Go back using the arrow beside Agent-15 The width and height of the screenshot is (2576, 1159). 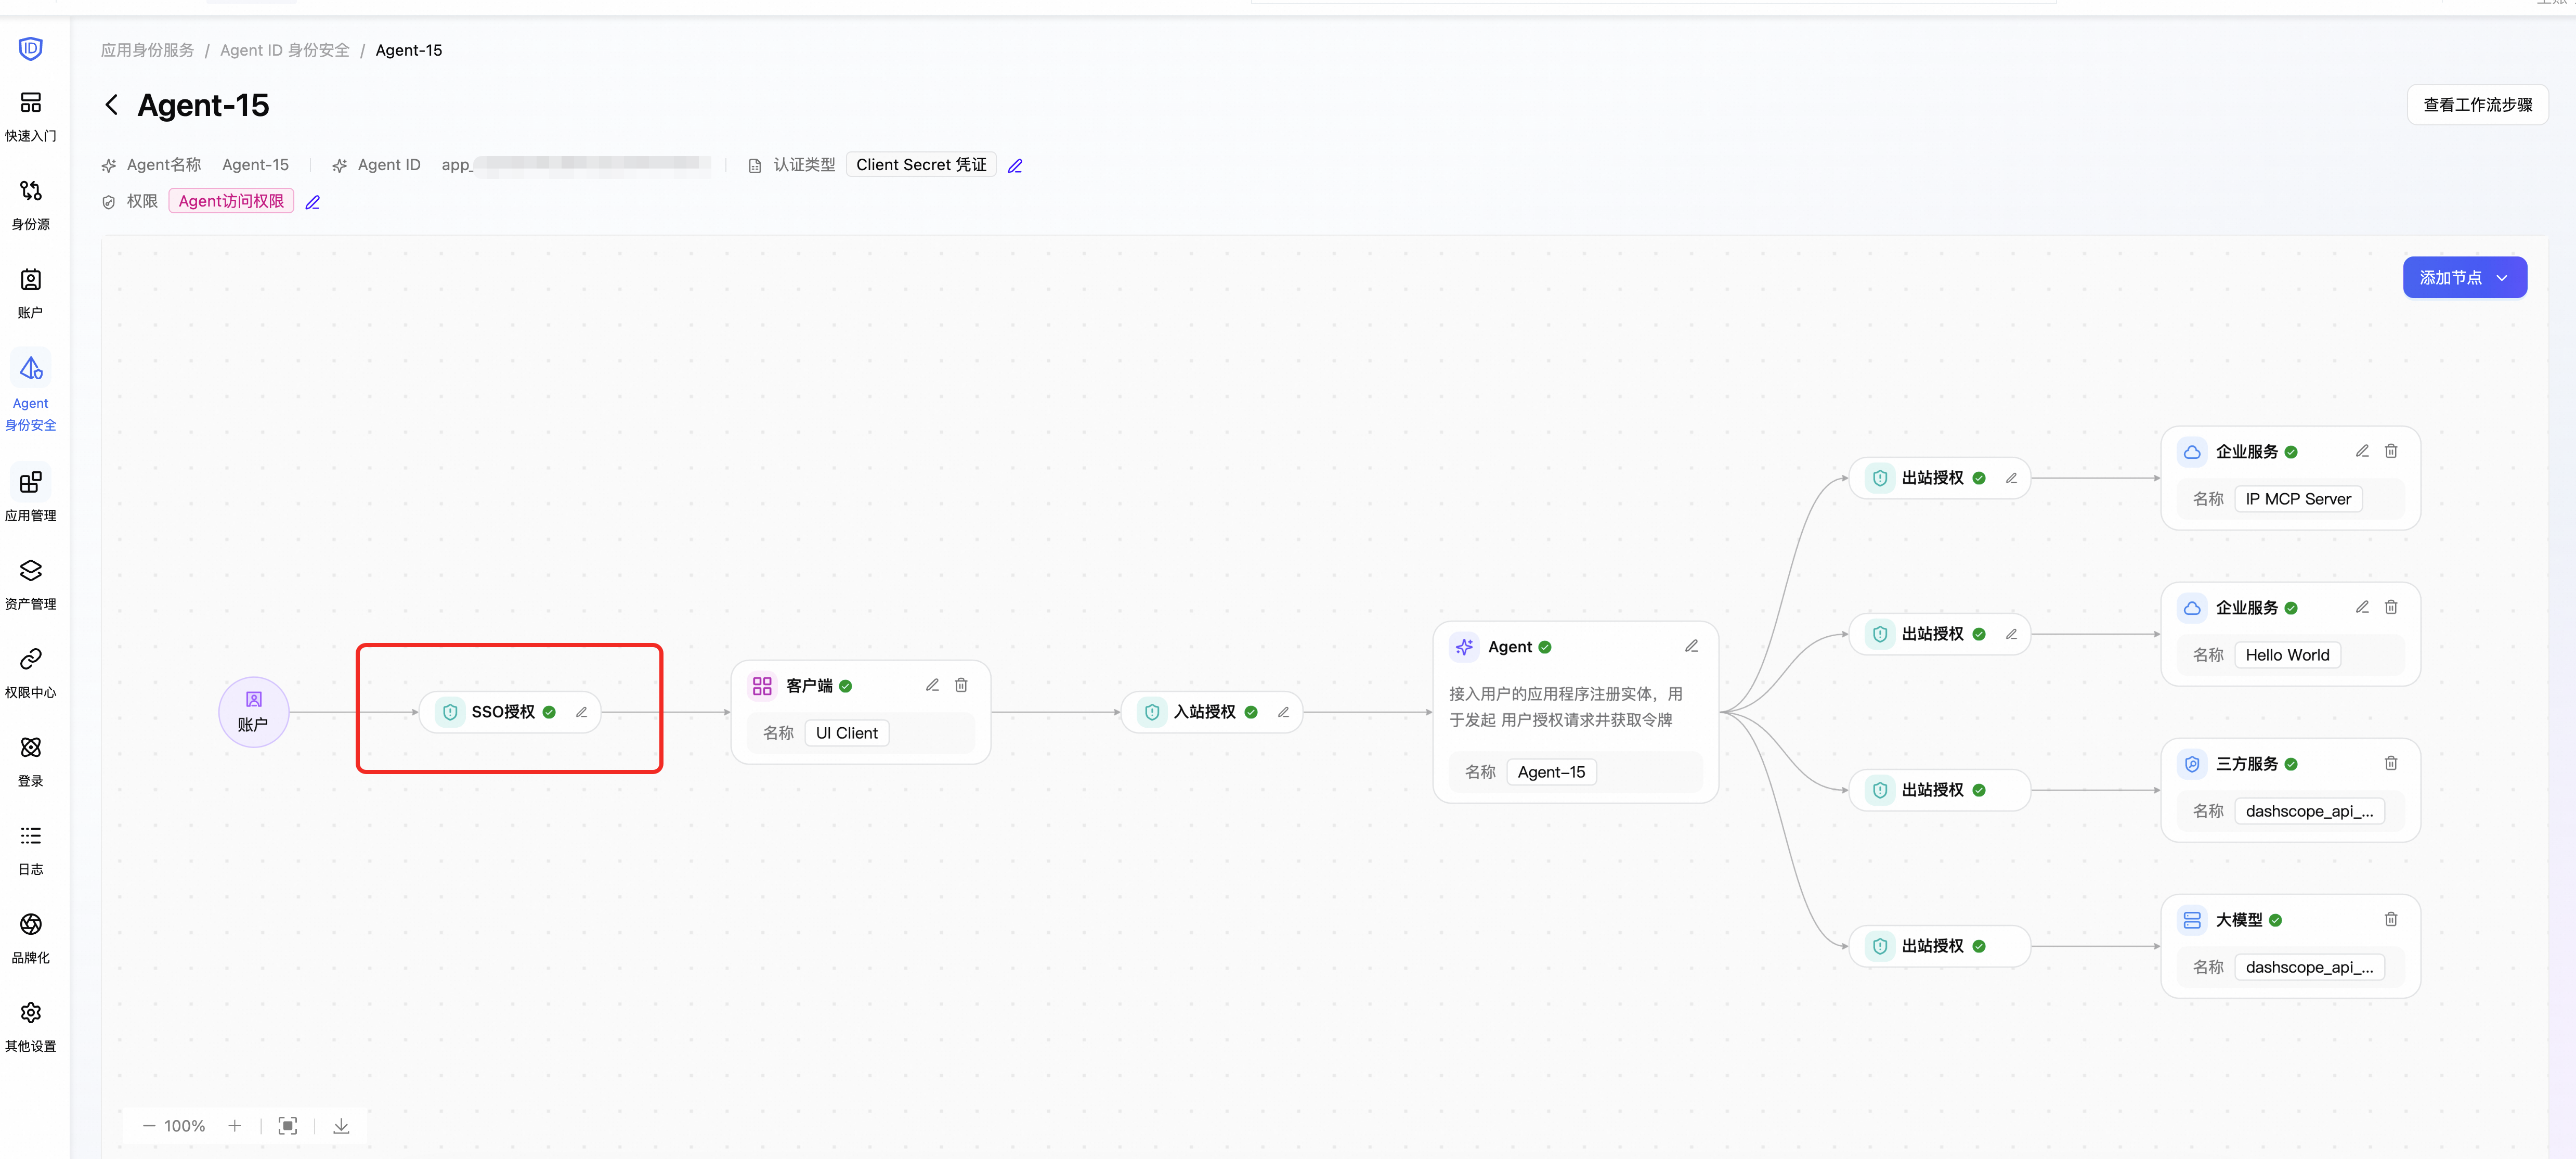[x=112, y=105]
